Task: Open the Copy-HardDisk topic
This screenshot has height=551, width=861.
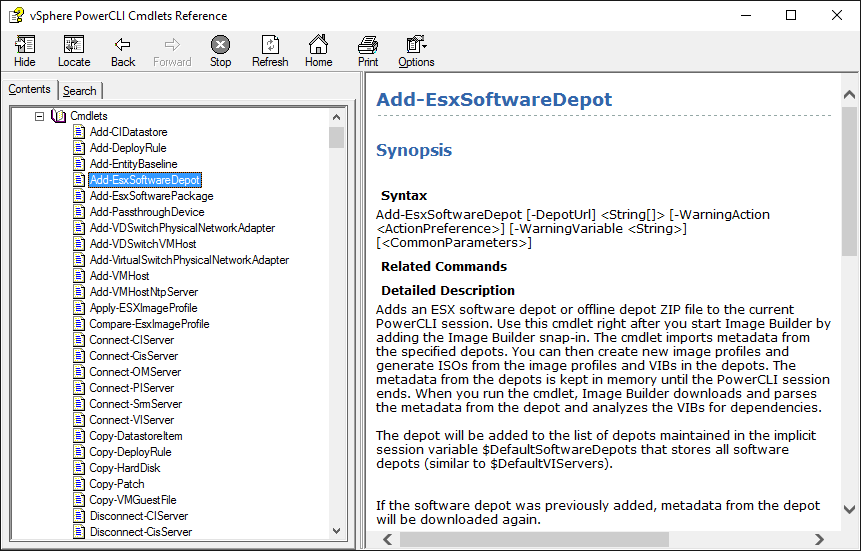Action: 125,467
